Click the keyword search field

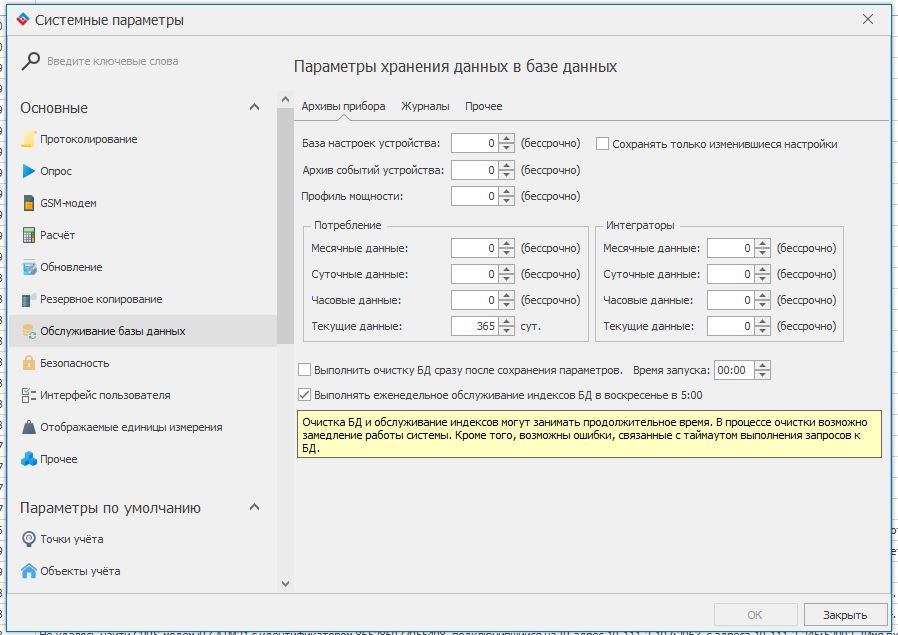coord(150,61)
